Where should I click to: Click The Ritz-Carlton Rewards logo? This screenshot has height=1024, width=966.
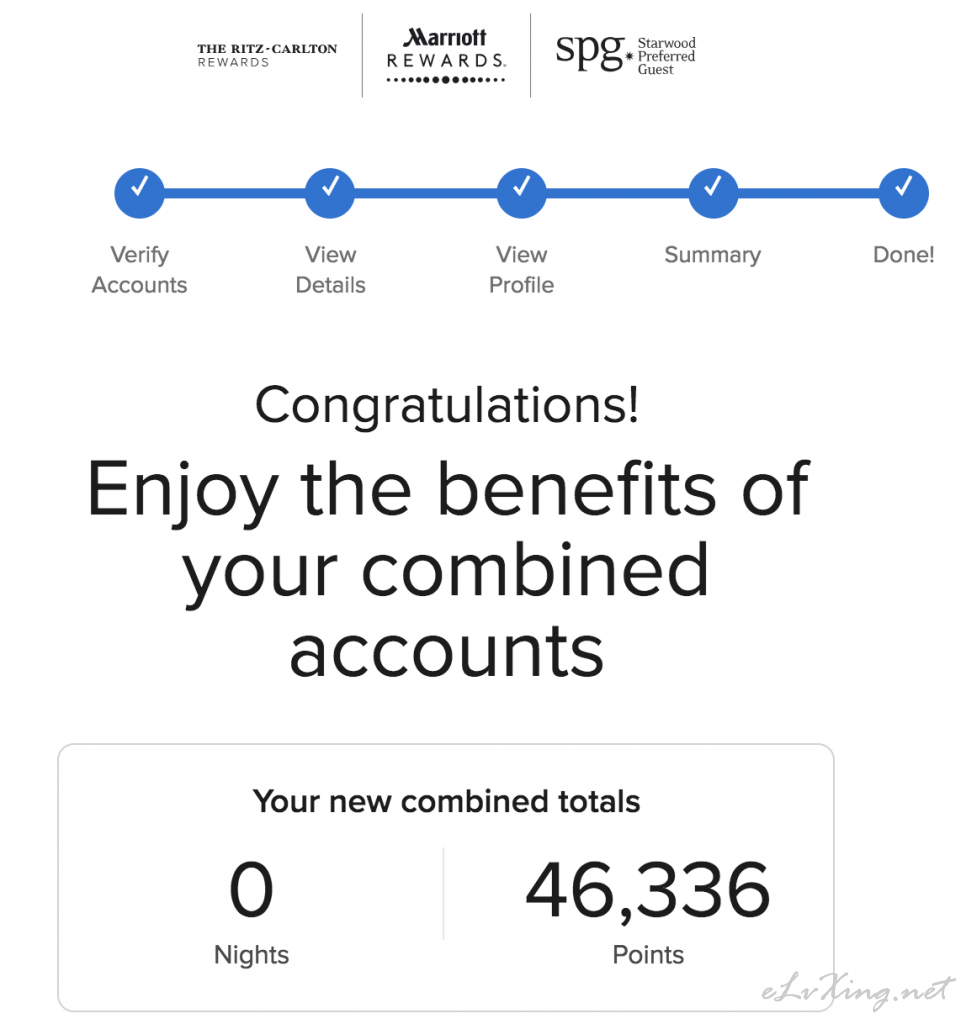(x=267, y=56)
